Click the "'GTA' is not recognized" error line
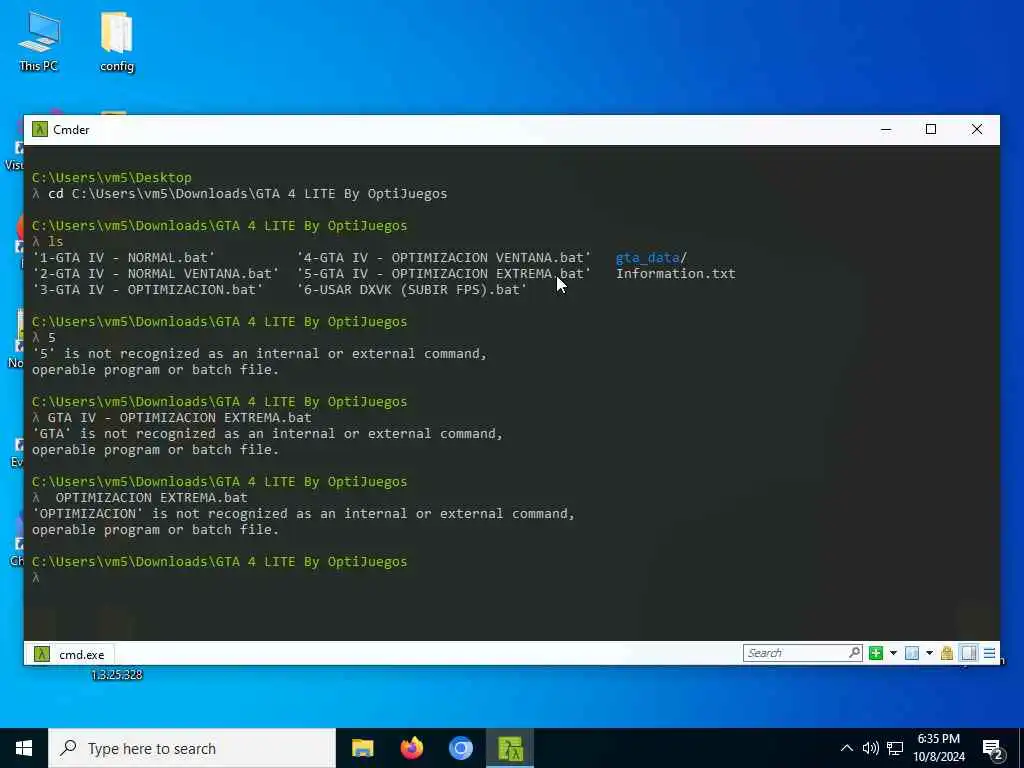The width and height of the screenshot is (1024, 768). (267, 434)
